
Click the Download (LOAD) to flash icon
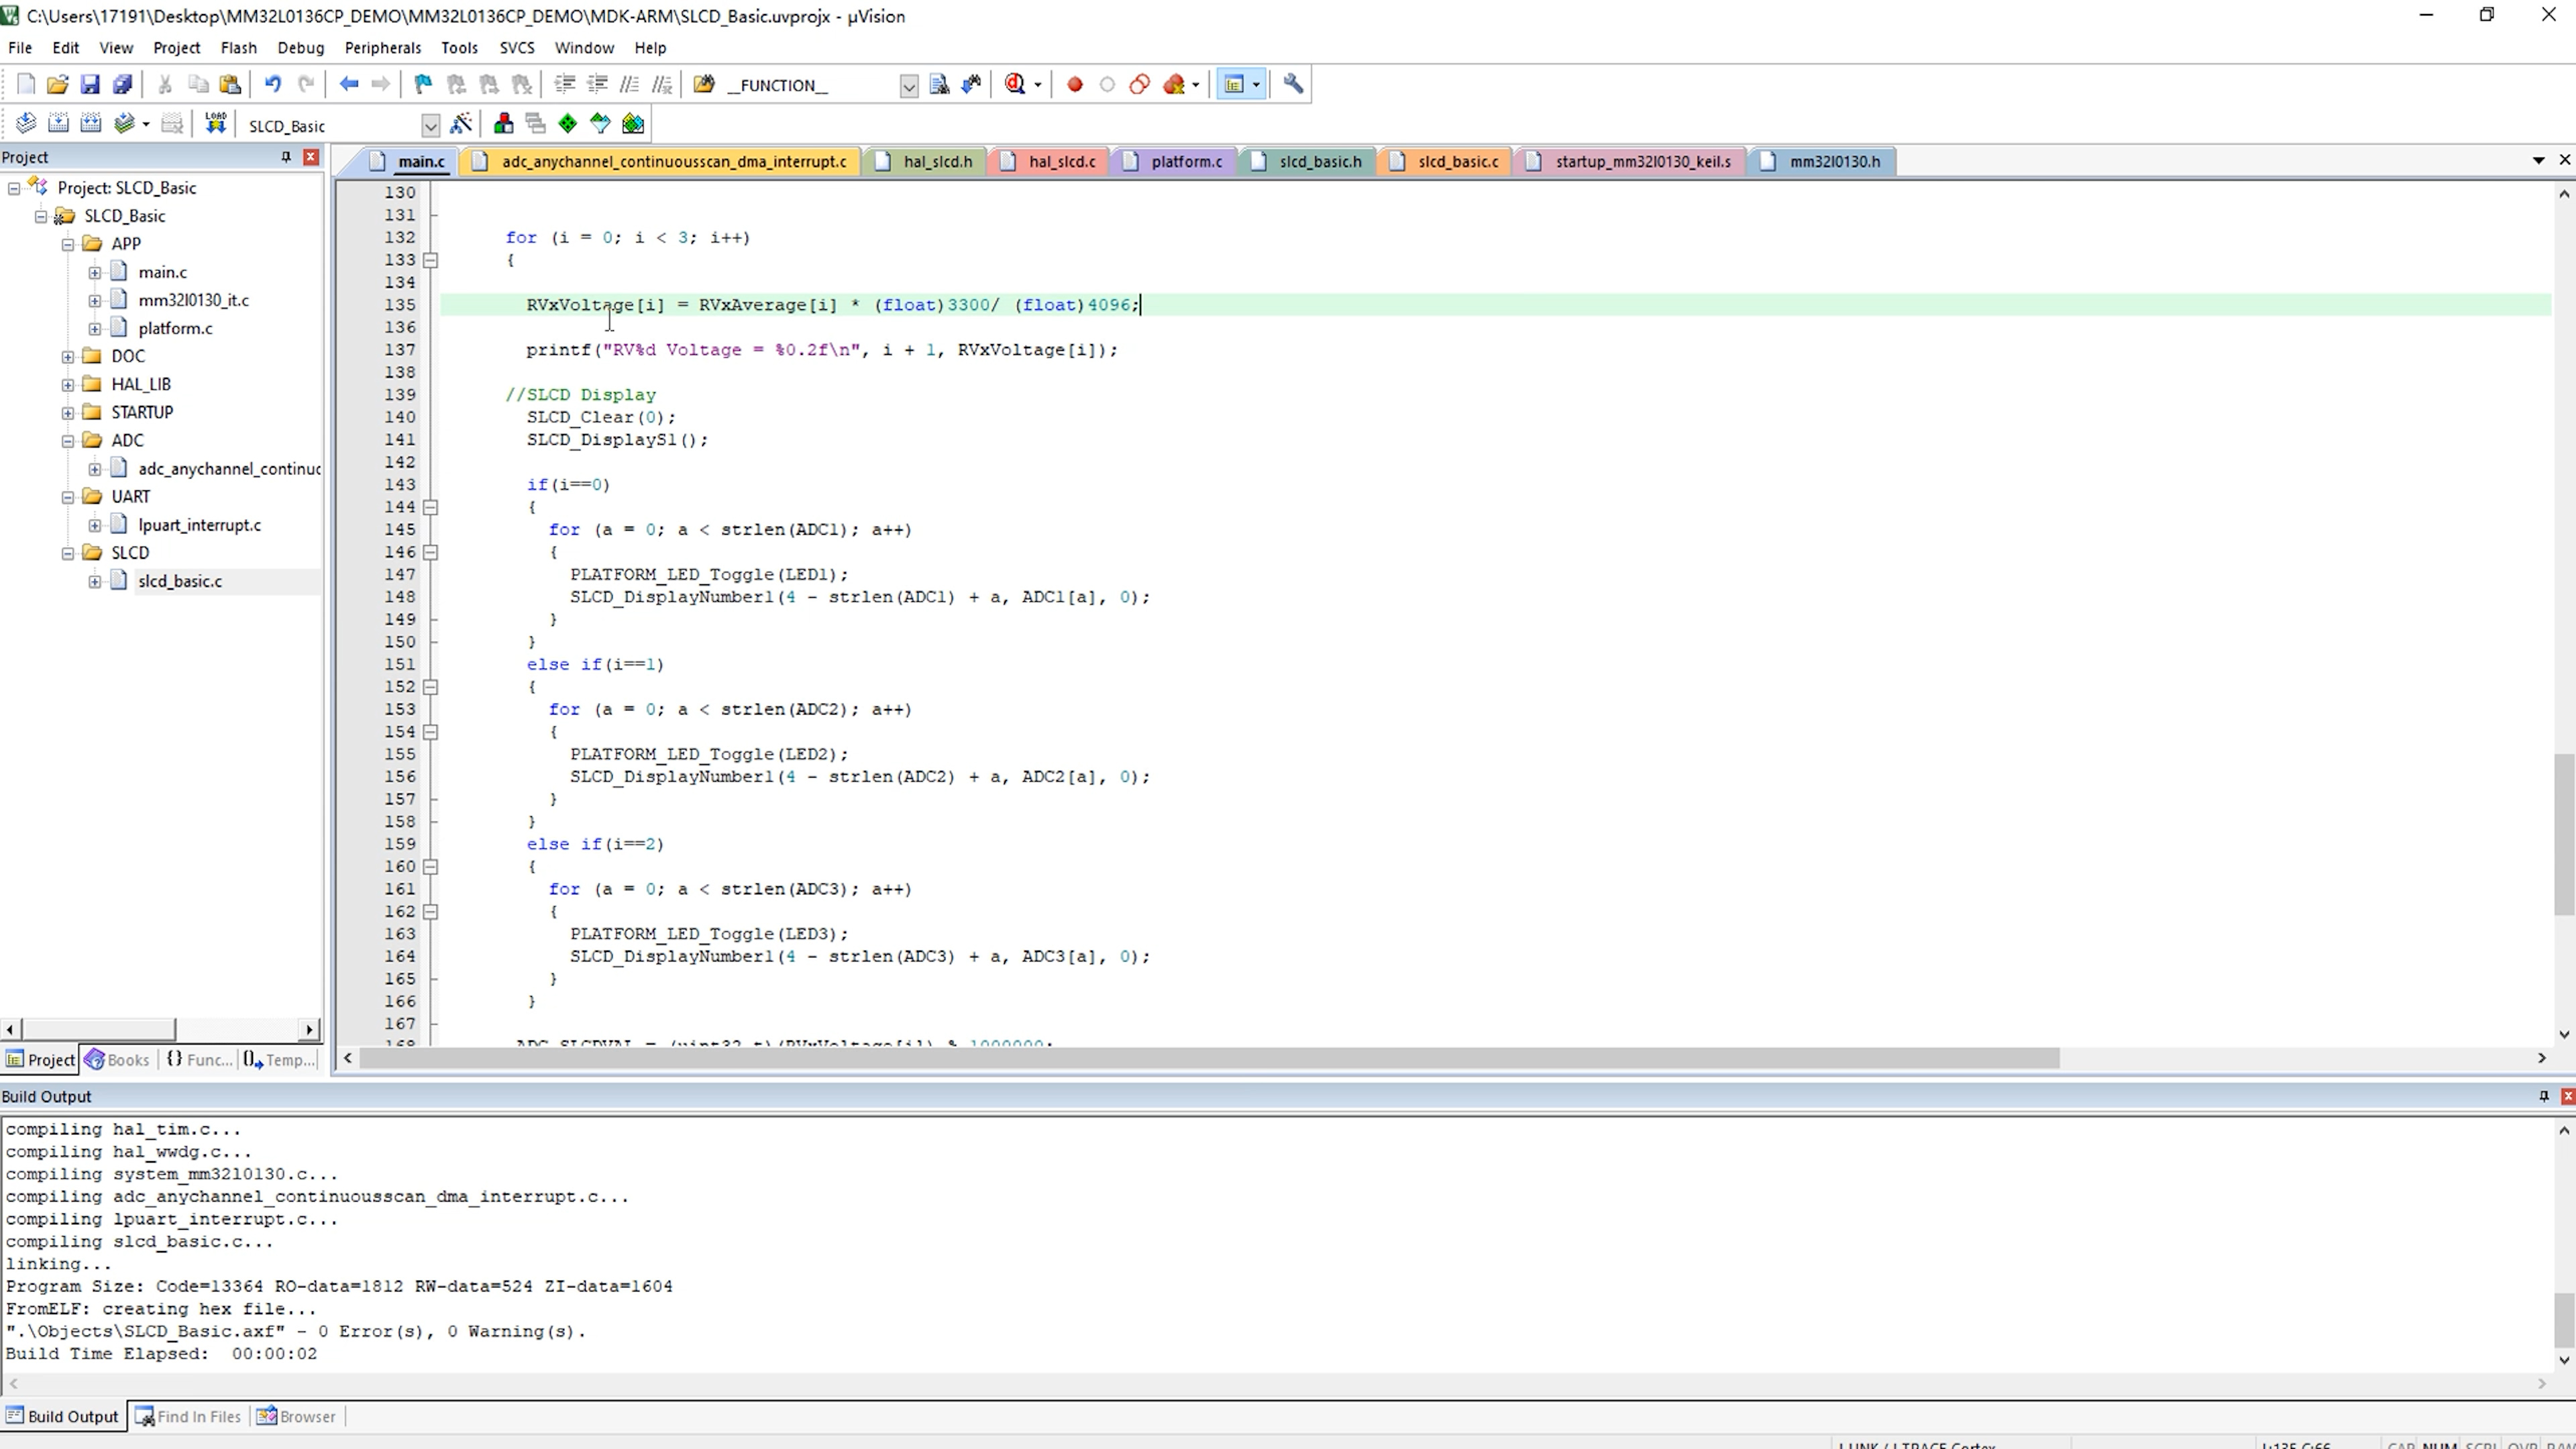(x=215, y=124)
